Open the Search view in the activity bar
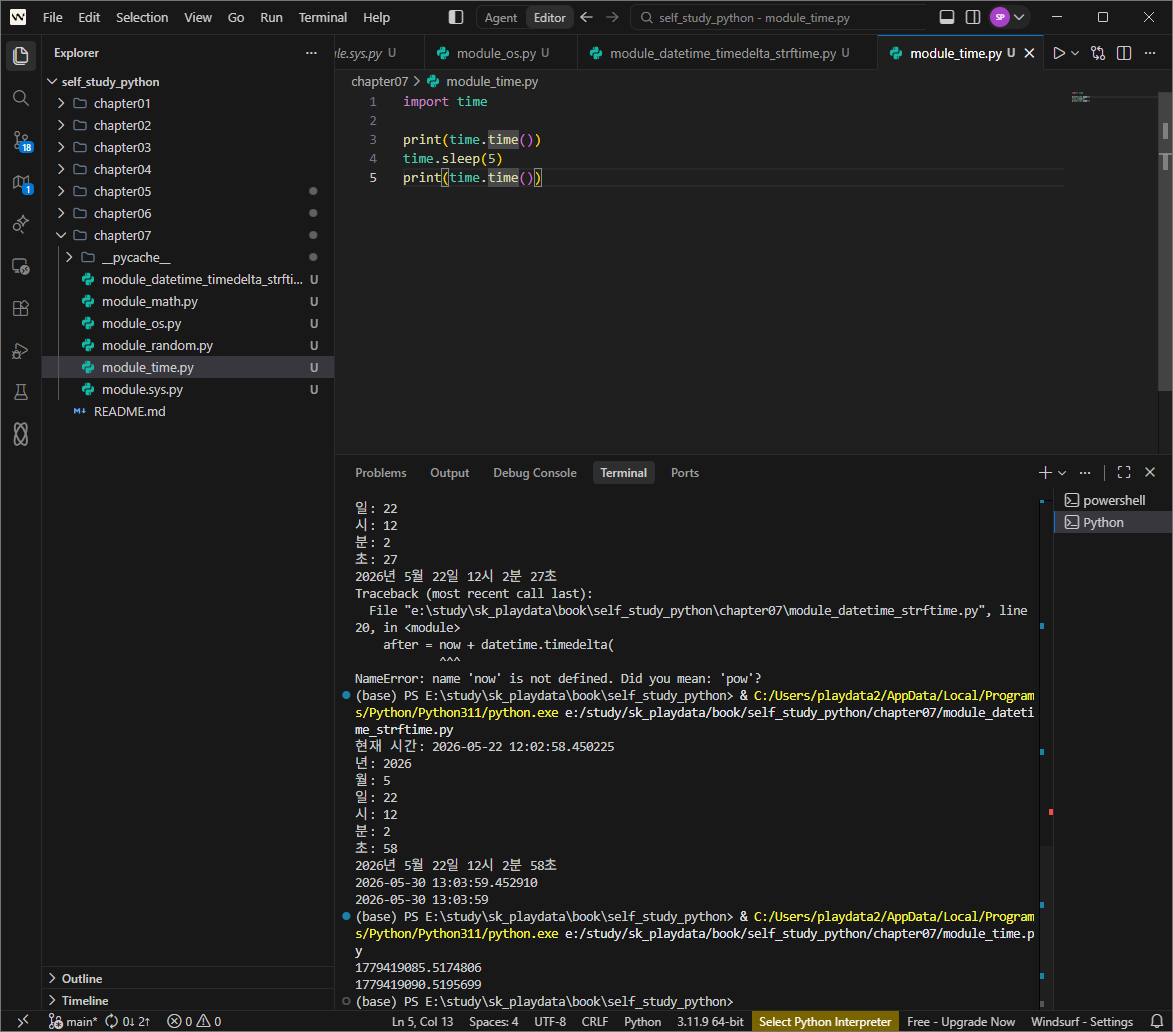 point(21,98)
